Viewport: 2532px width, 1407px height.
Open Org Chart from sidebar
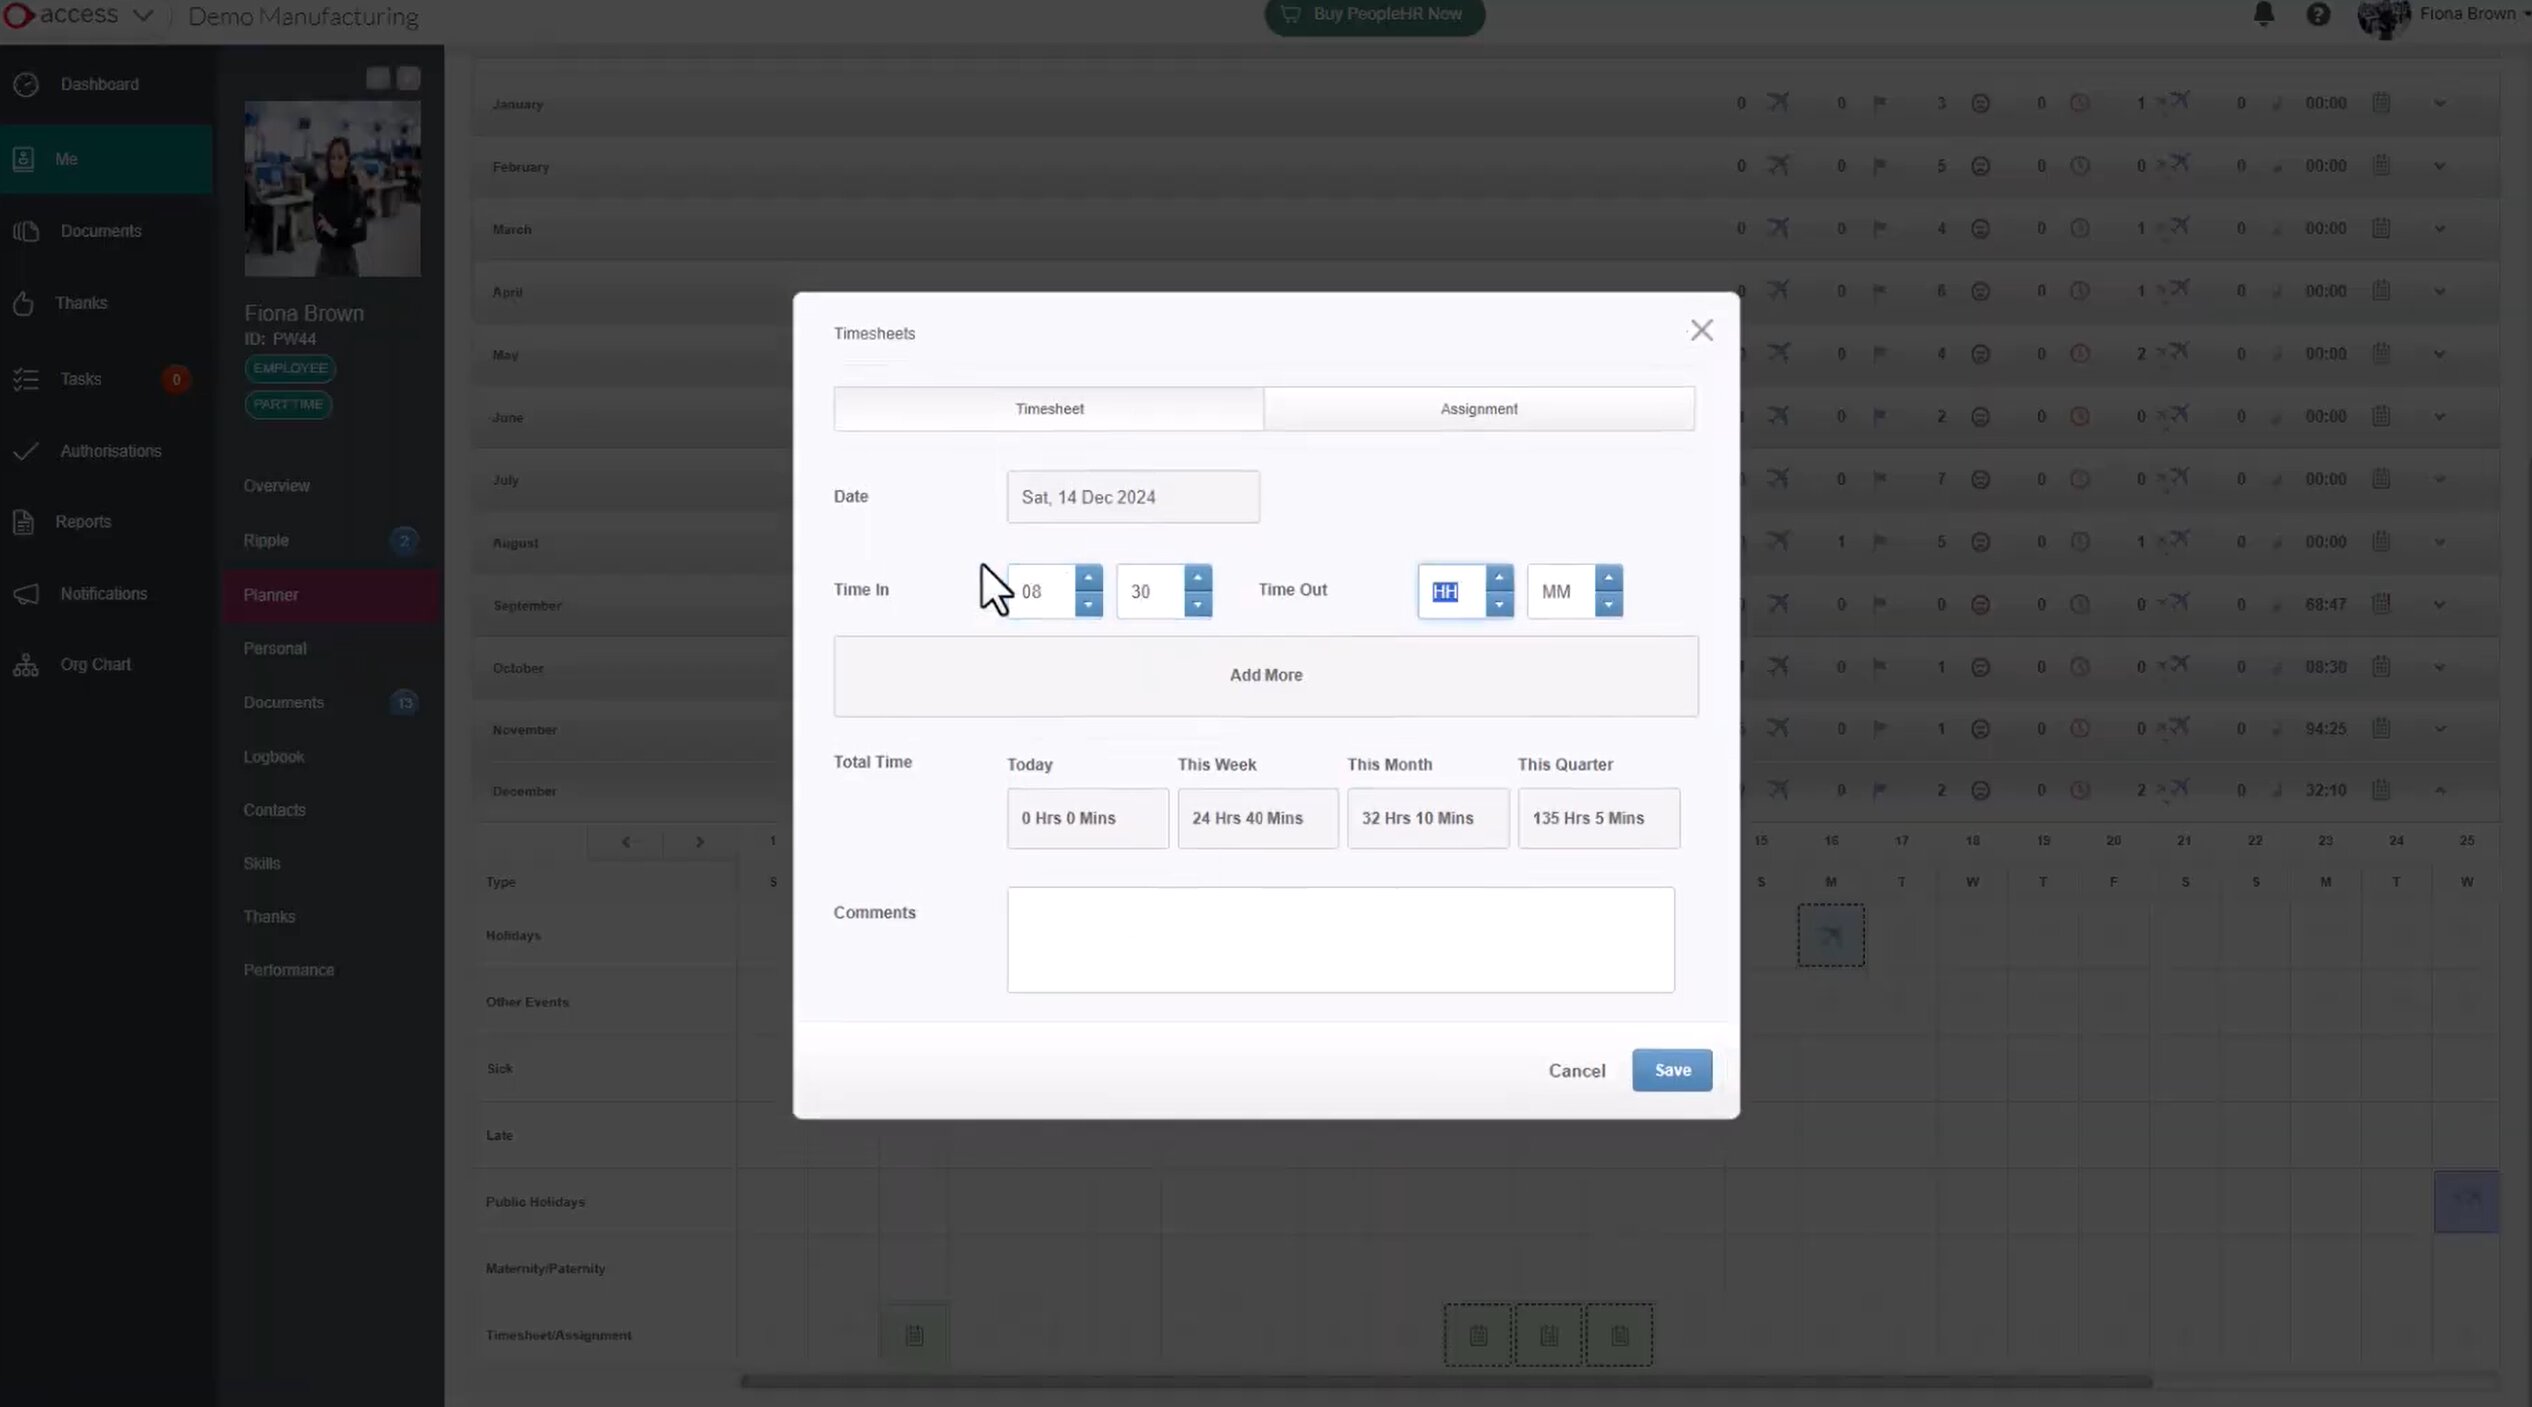click(x=95, y=664)
